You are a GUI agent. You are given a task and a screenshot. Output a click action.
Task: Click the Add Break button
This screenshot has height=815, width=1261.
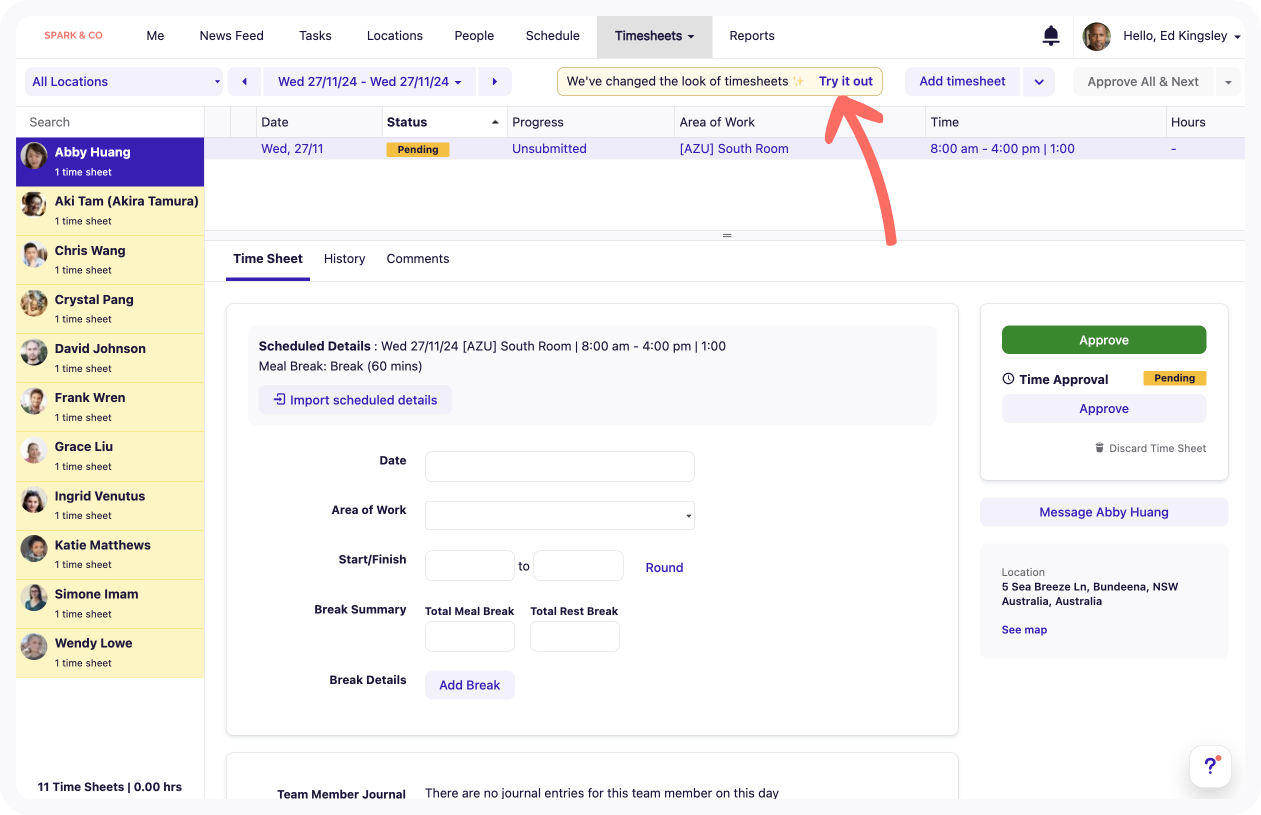tap(470, 685)
